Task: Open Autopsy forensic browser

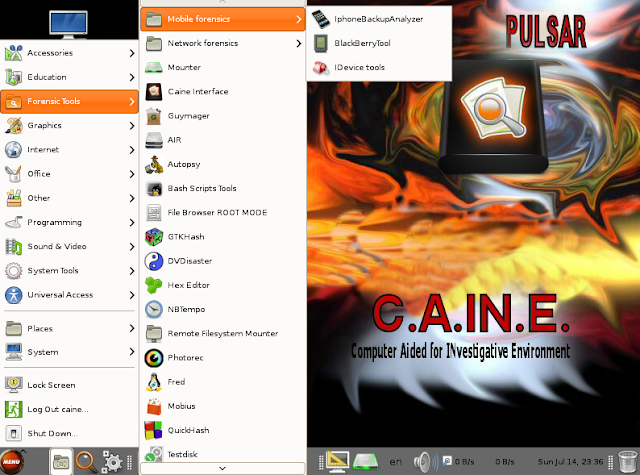Action: [222, 164]
